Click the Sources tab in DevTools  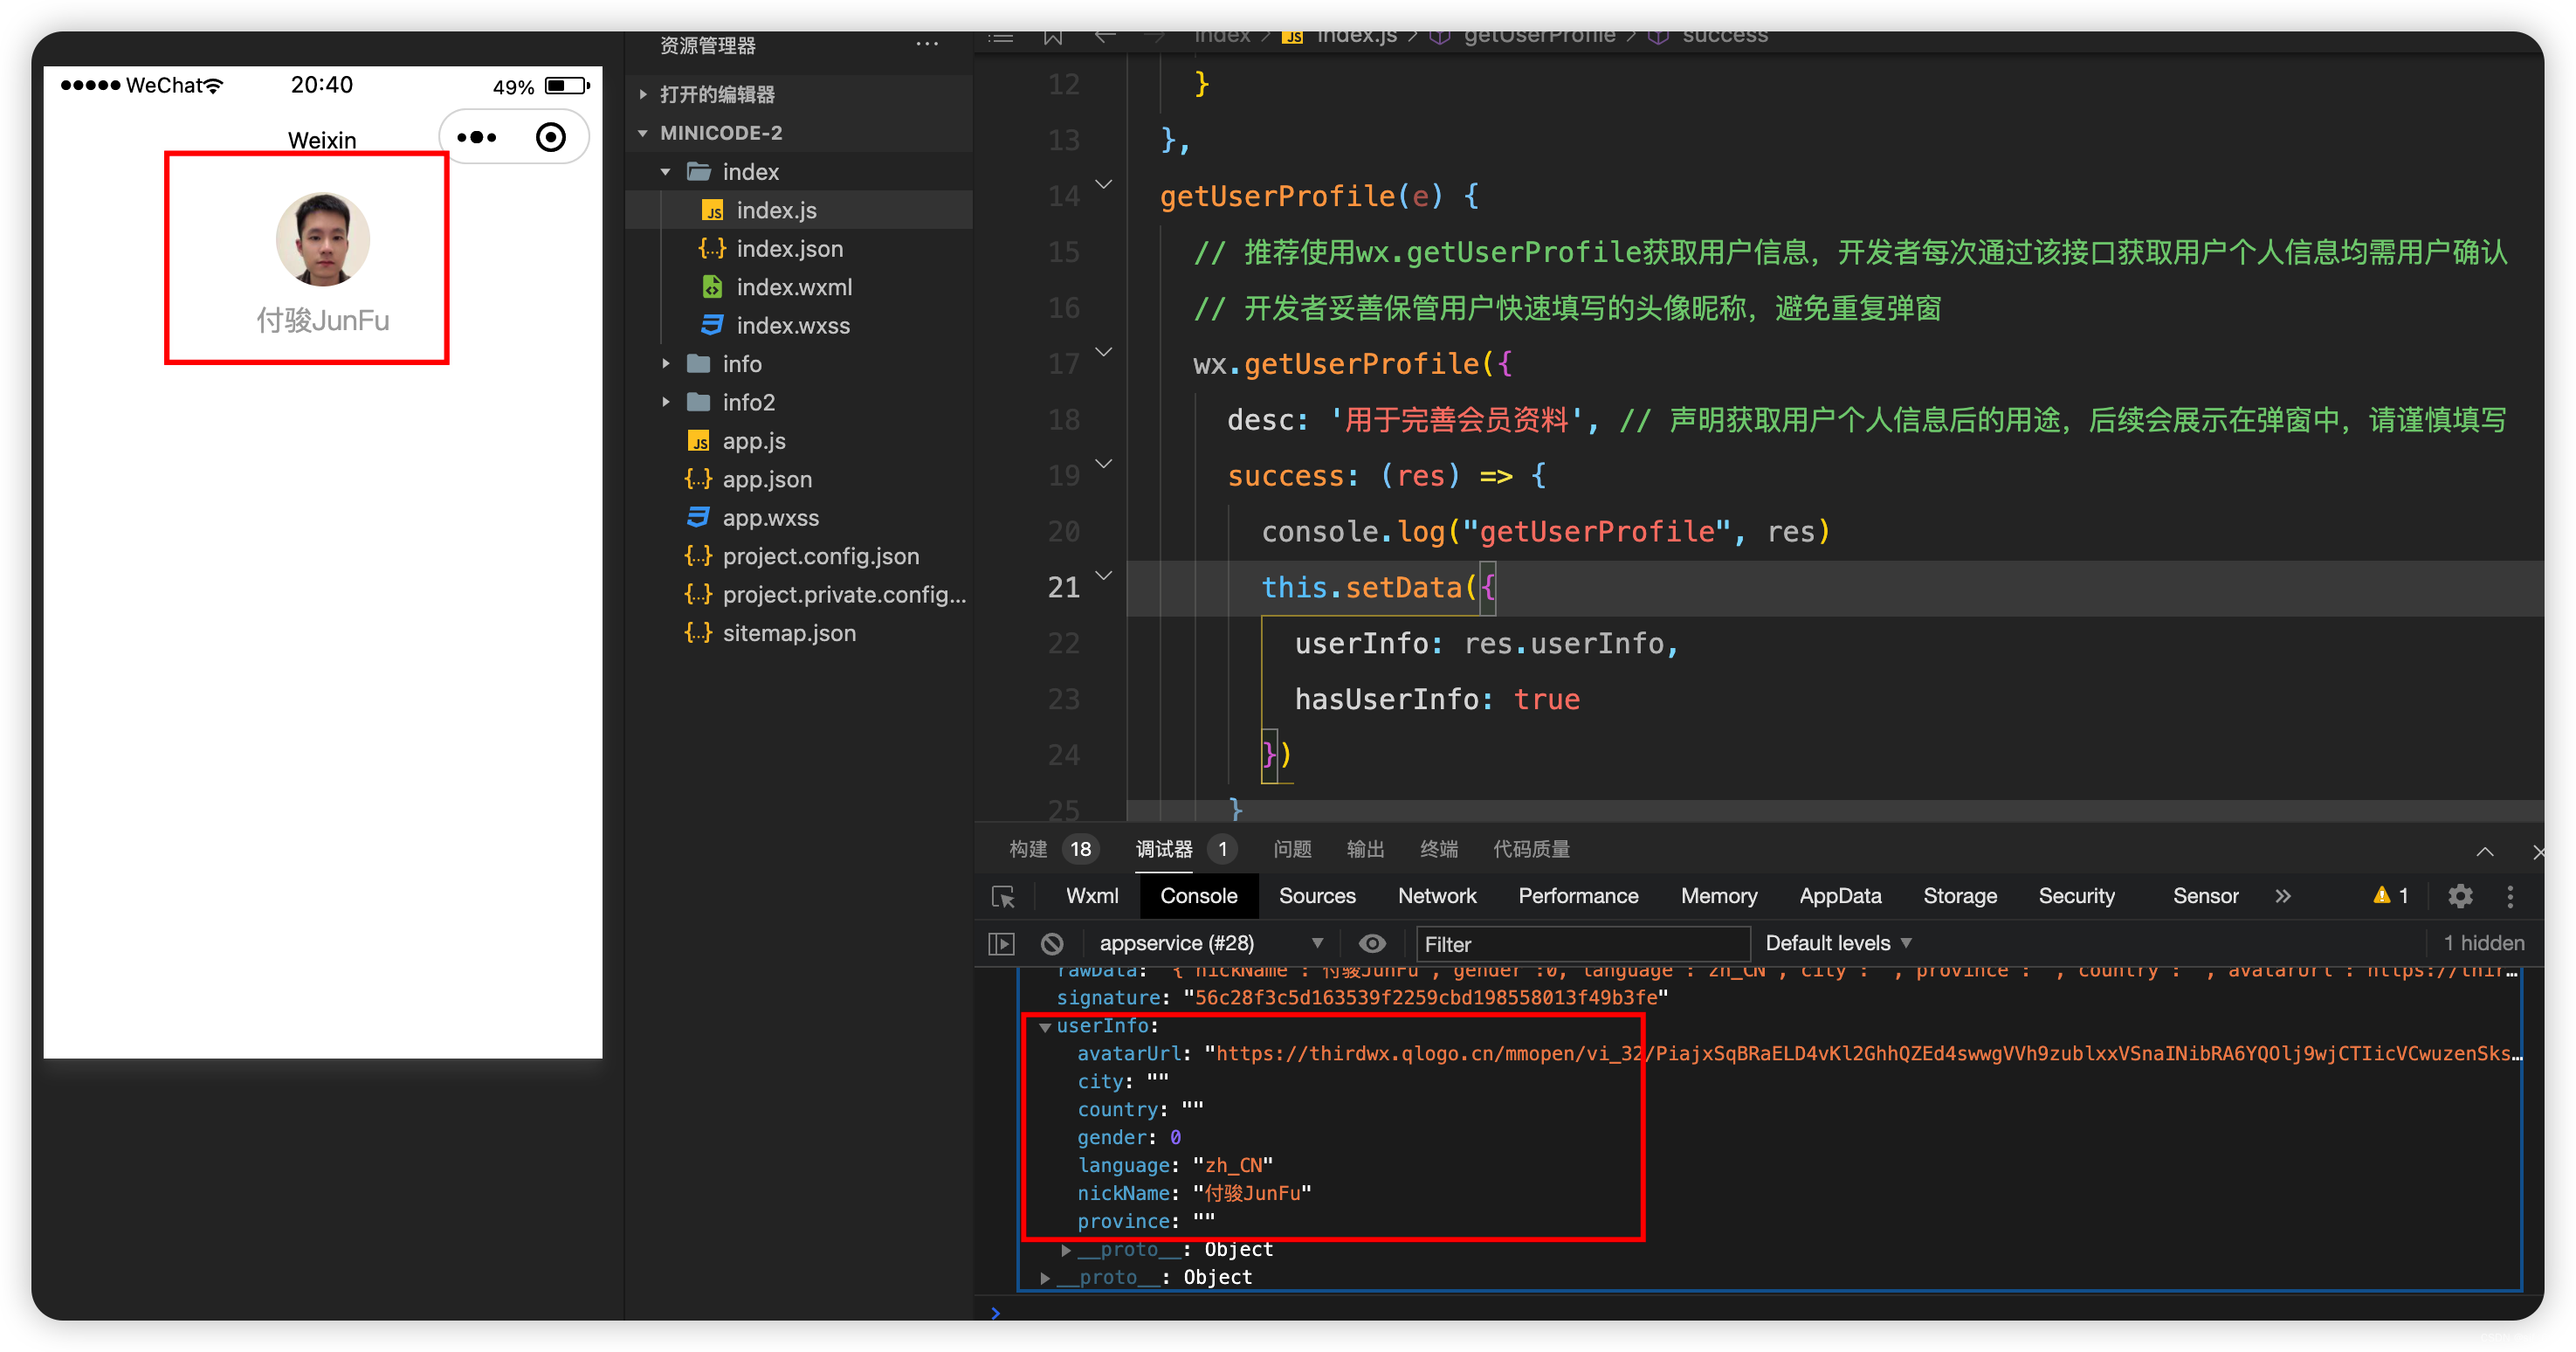(1320, 893)
